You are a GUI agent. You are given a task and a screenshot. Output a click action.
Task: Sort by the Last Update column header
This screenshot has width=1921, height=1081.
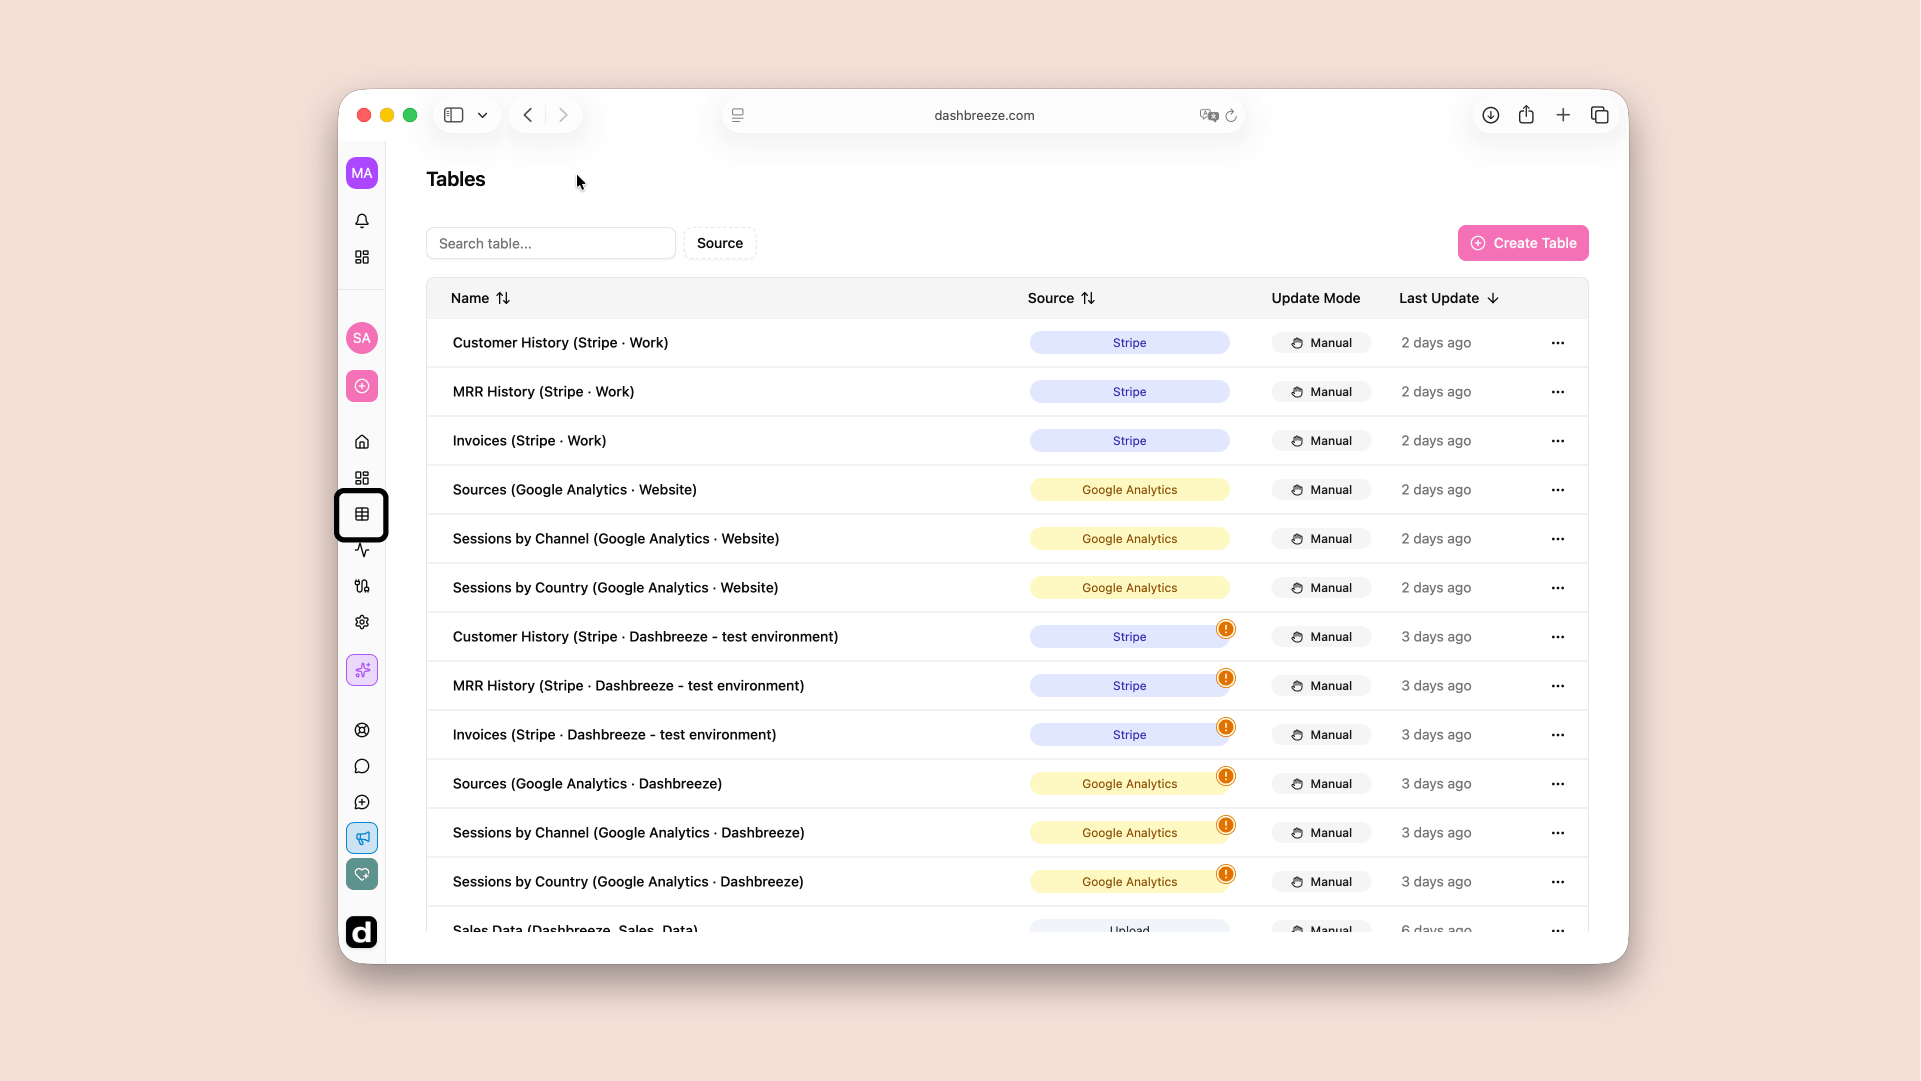pyautogui.click(x=1449, y=298)
